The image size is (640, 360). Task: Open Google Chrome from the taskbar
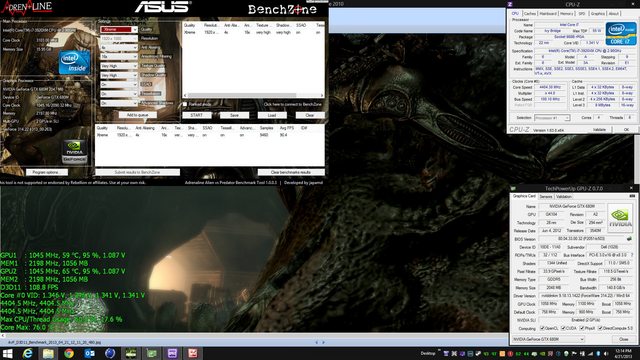tap(69, 353)
